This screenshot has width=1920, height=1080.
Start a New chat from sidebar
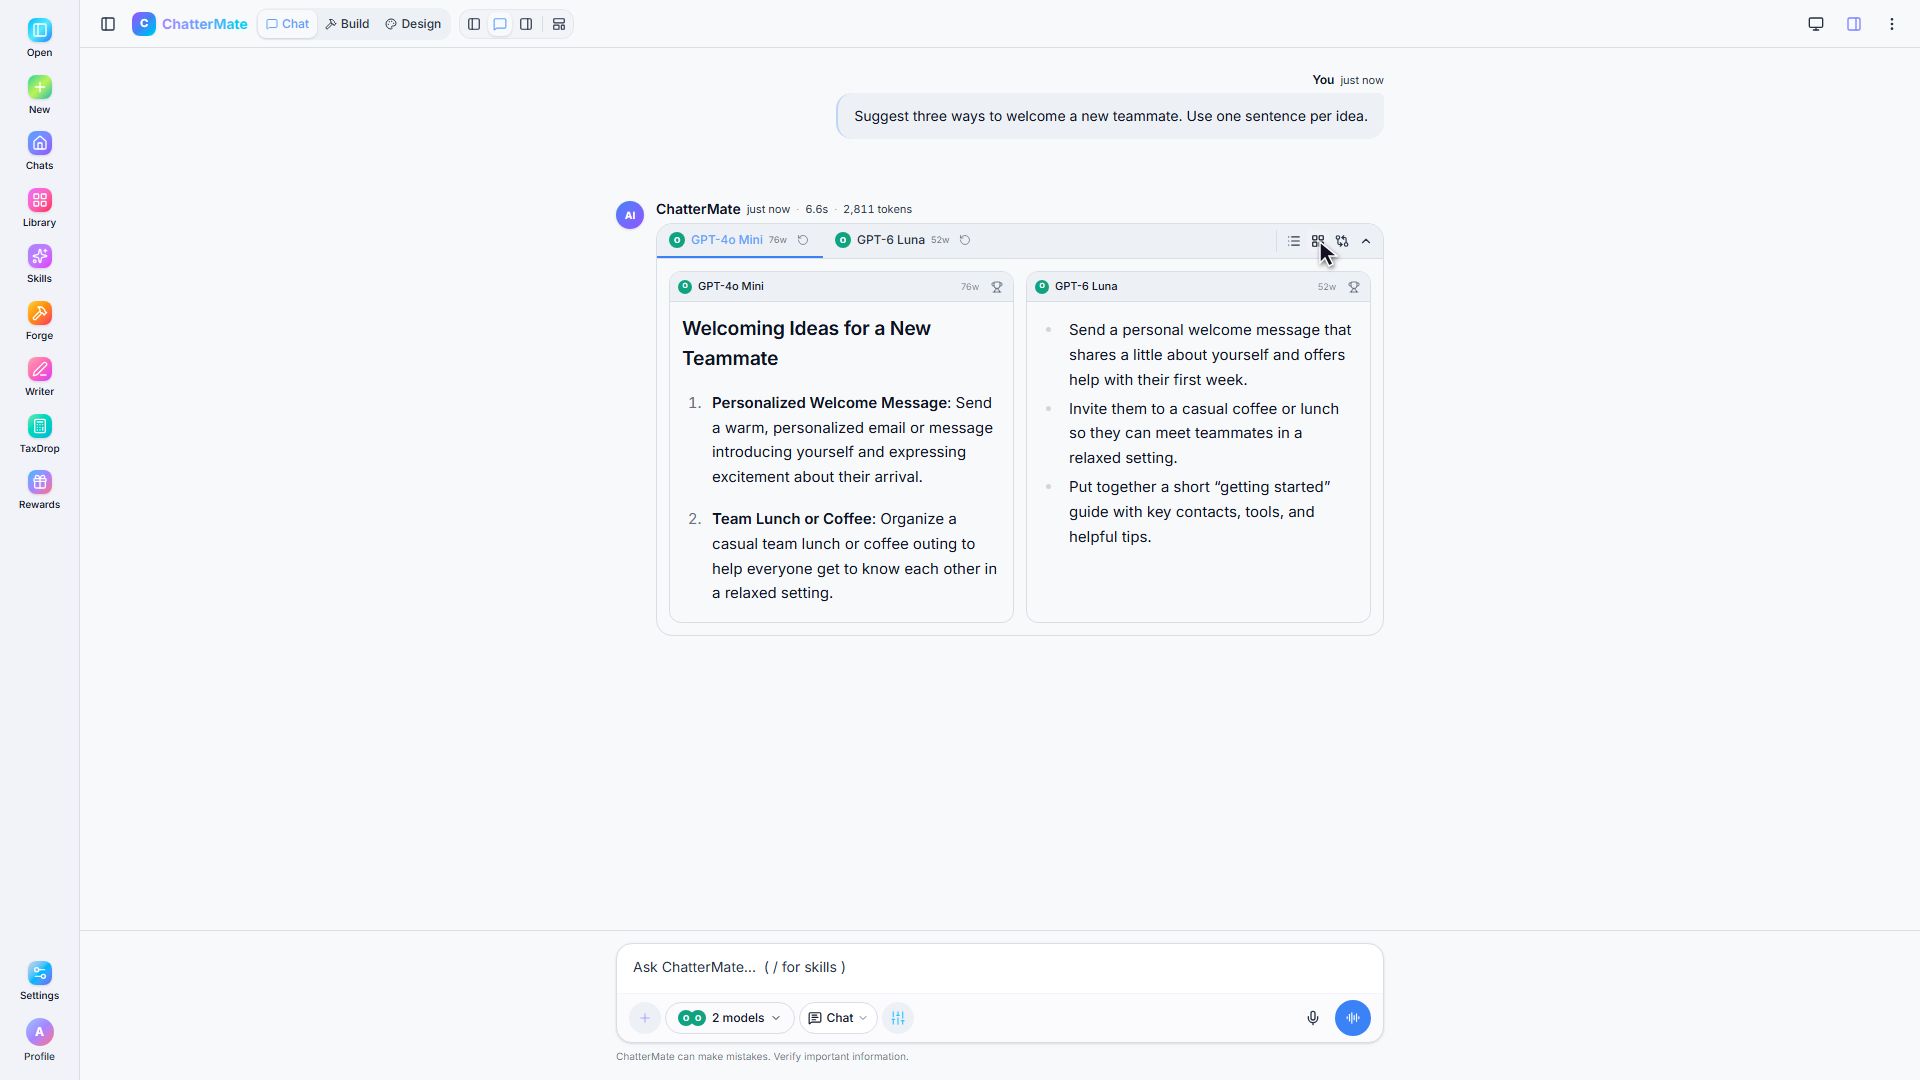(39, 96)
